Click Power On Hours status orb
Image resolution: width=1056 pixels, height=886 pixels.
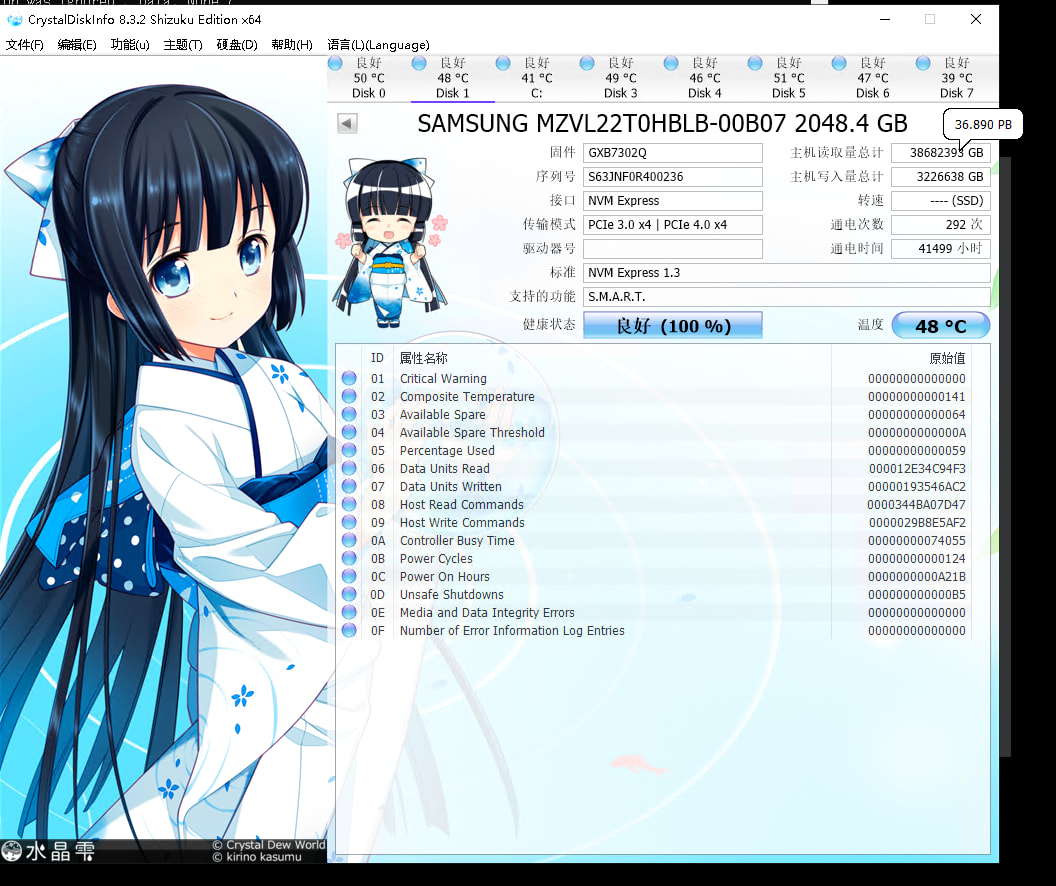(x=349, y=576)
